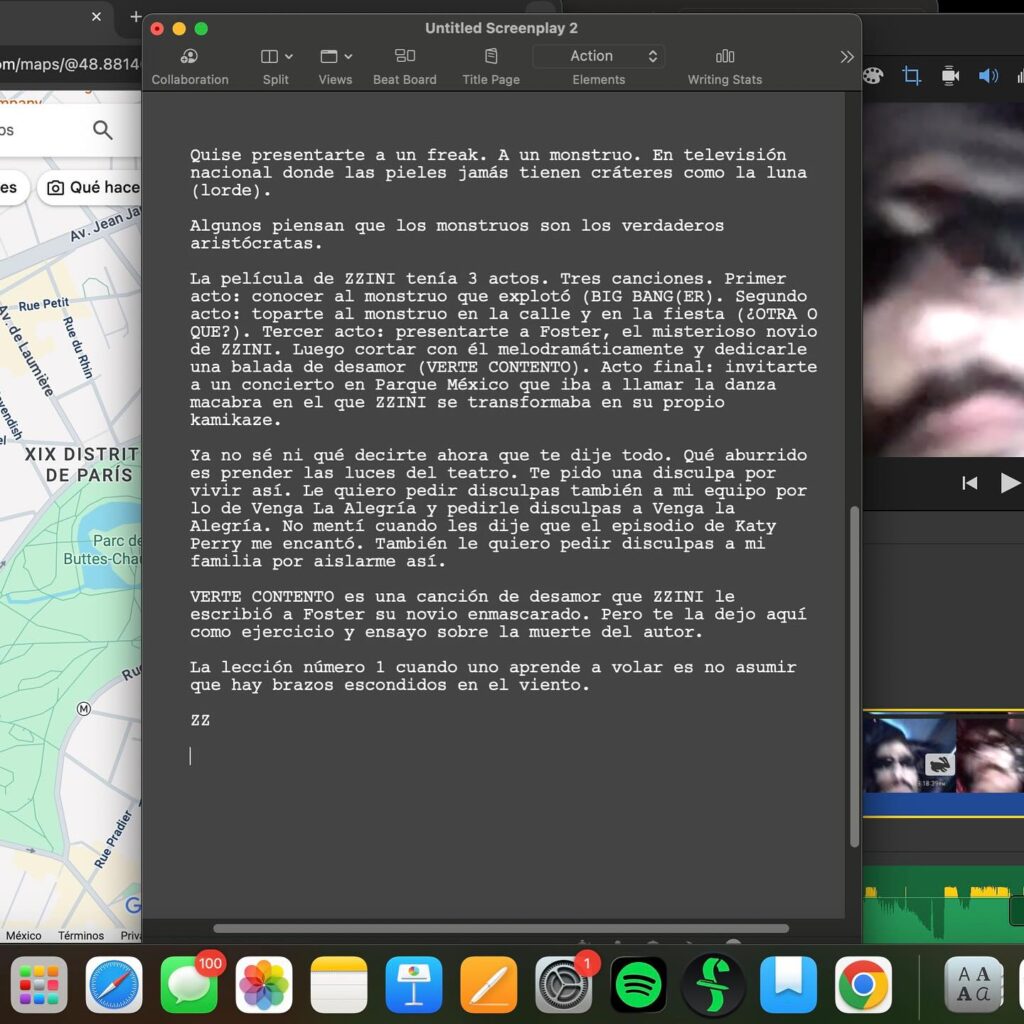
Task: Show hidden toolbar items with double chevron
Action: [846, 57]
